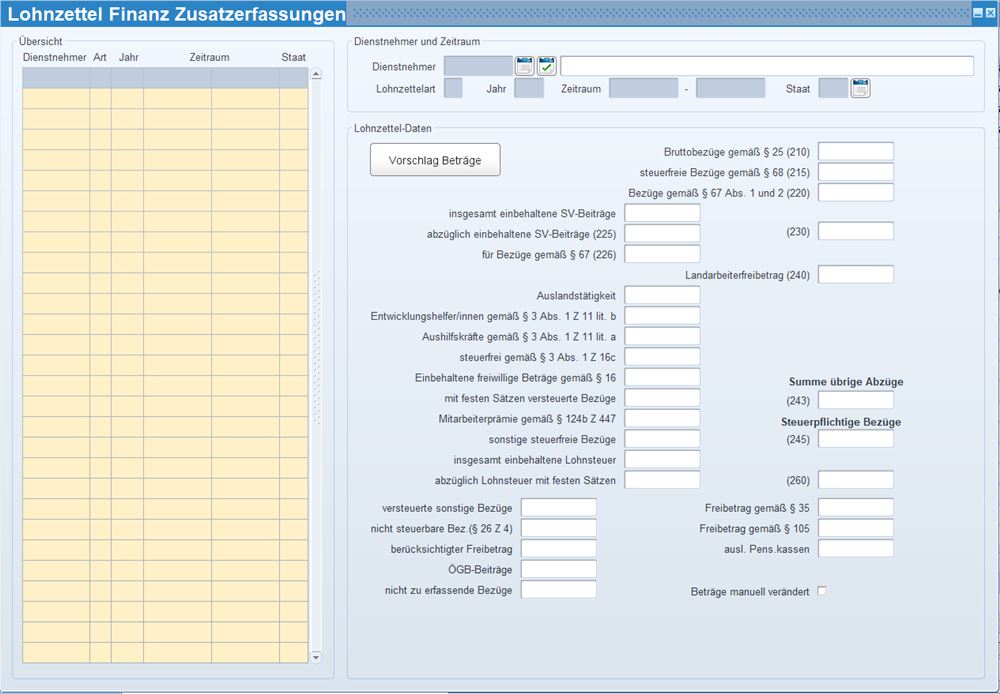Click the Staat column header in Übersicht

tap(293, 57)
